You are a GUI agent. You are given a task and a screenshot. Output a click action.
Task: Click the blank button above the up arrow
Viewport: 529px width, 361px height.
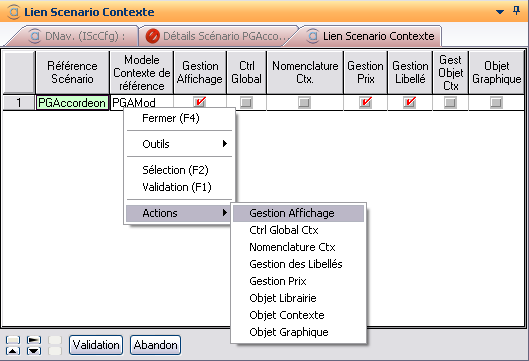tap(13, 340)
